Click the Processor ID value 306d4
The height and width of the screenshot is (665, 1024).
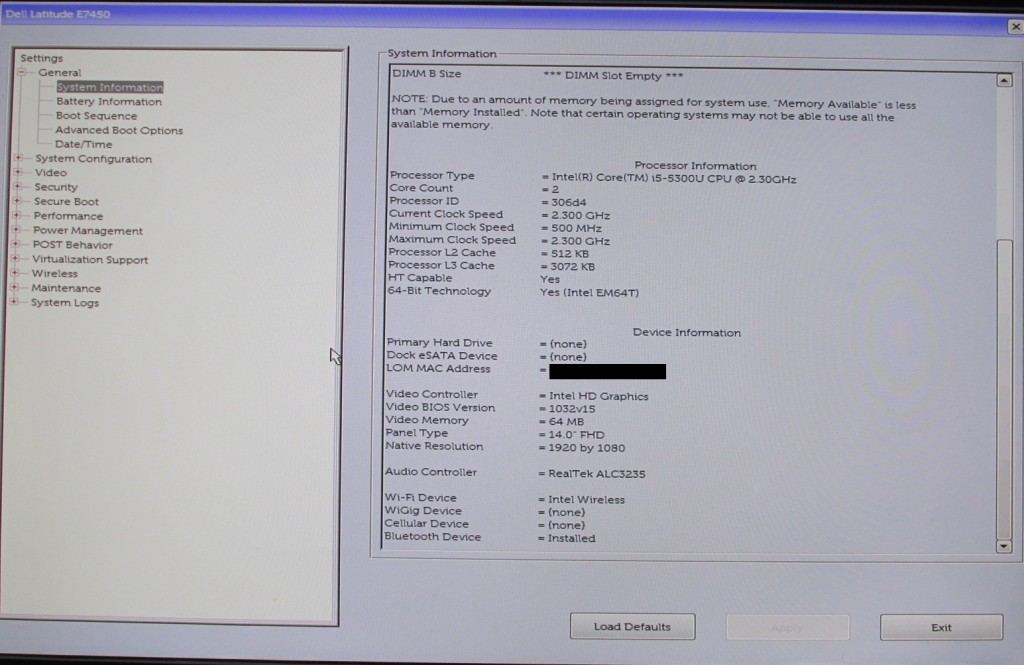pos(569,203)
